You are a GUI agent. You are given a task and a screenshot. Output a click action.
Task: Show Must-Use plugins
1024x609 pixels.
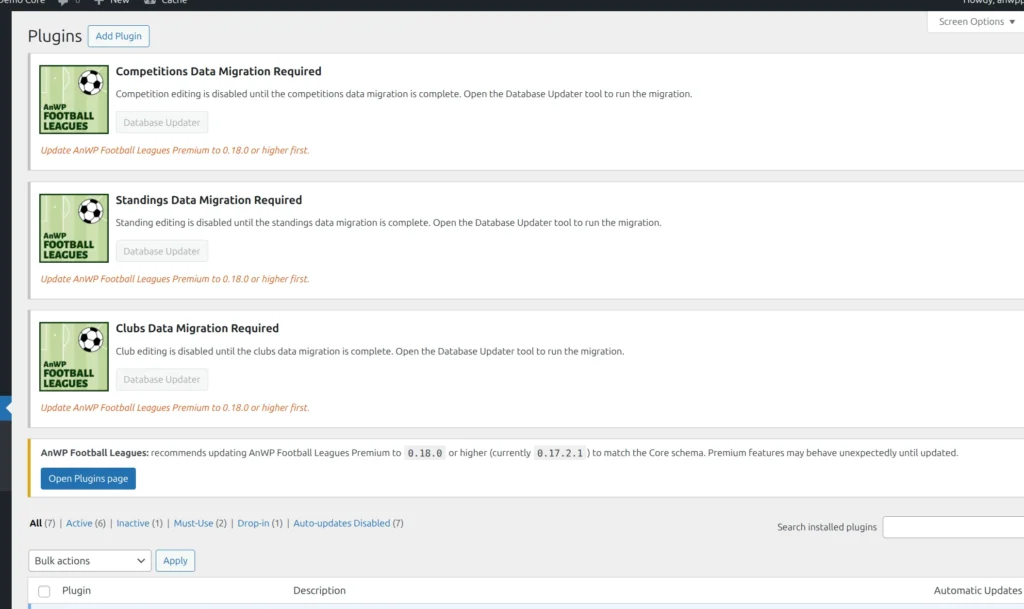pyautogui.click(x=193, y=523)
